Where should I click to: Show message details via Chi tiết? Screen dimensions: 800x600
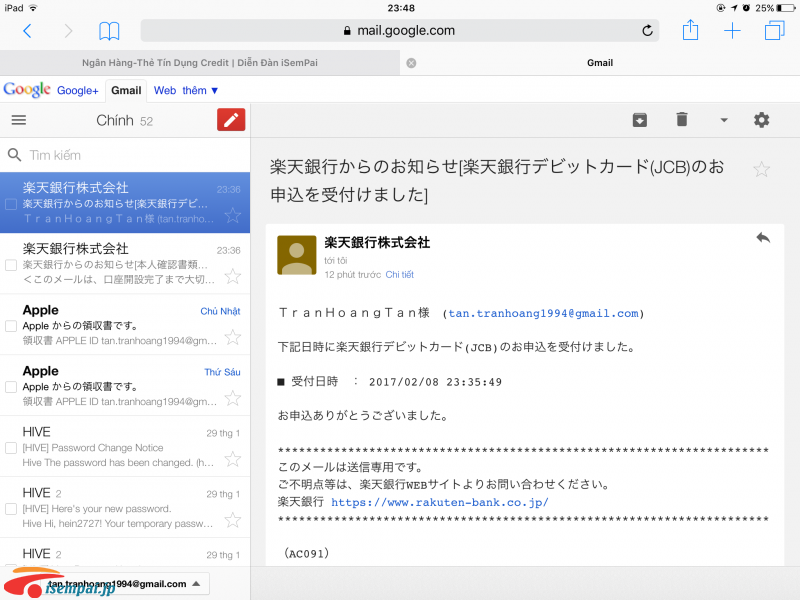point(399,274)
